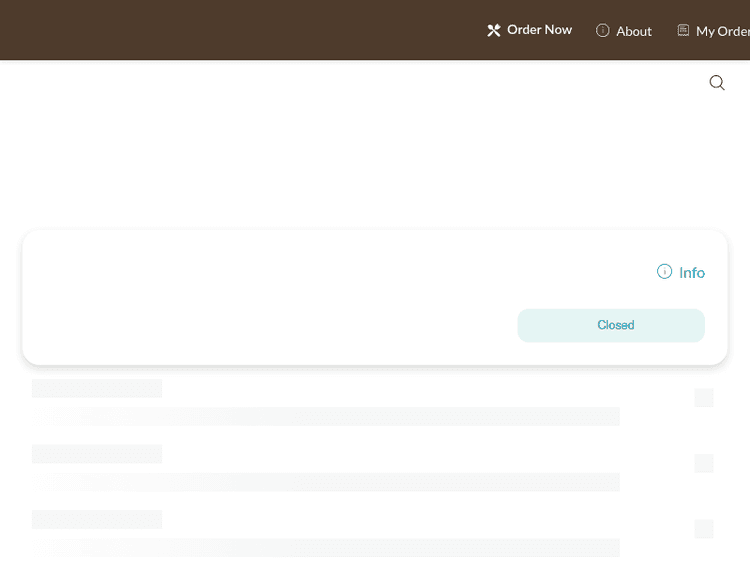Click the About circle info icon

pyautogui.click(x=603, y=31)
